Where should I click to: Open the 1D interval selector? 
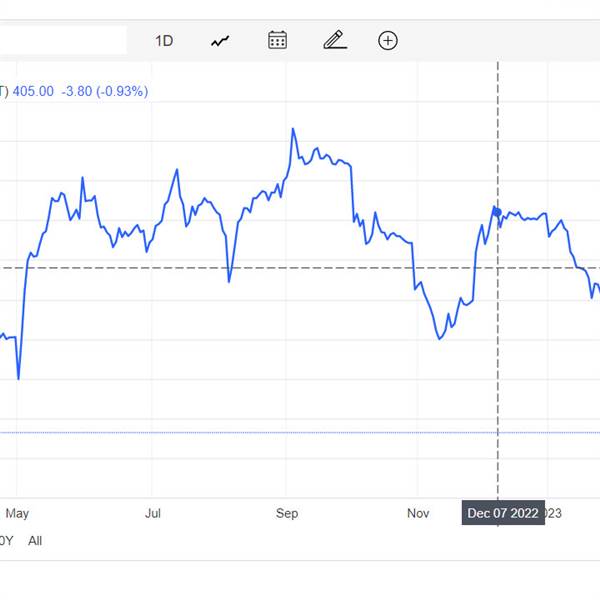click(x=164, y=41)
